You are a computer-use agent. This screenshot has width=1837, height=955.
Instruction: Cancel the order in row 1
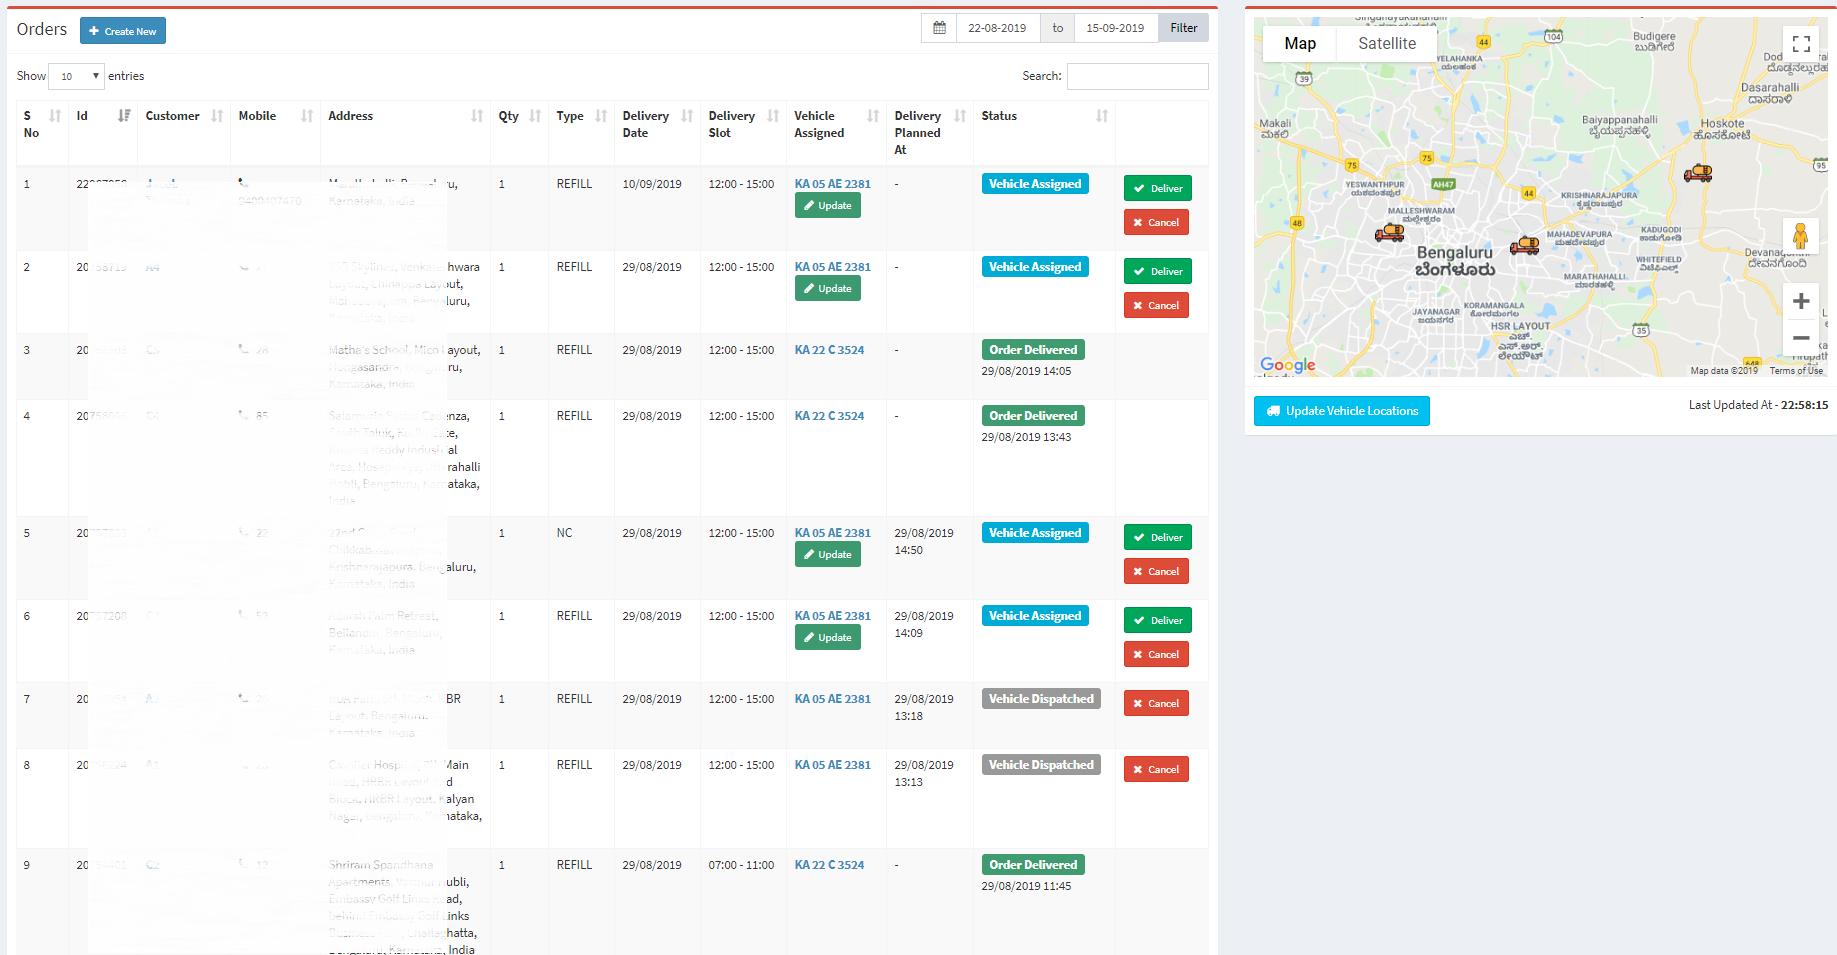[1156, 222]
